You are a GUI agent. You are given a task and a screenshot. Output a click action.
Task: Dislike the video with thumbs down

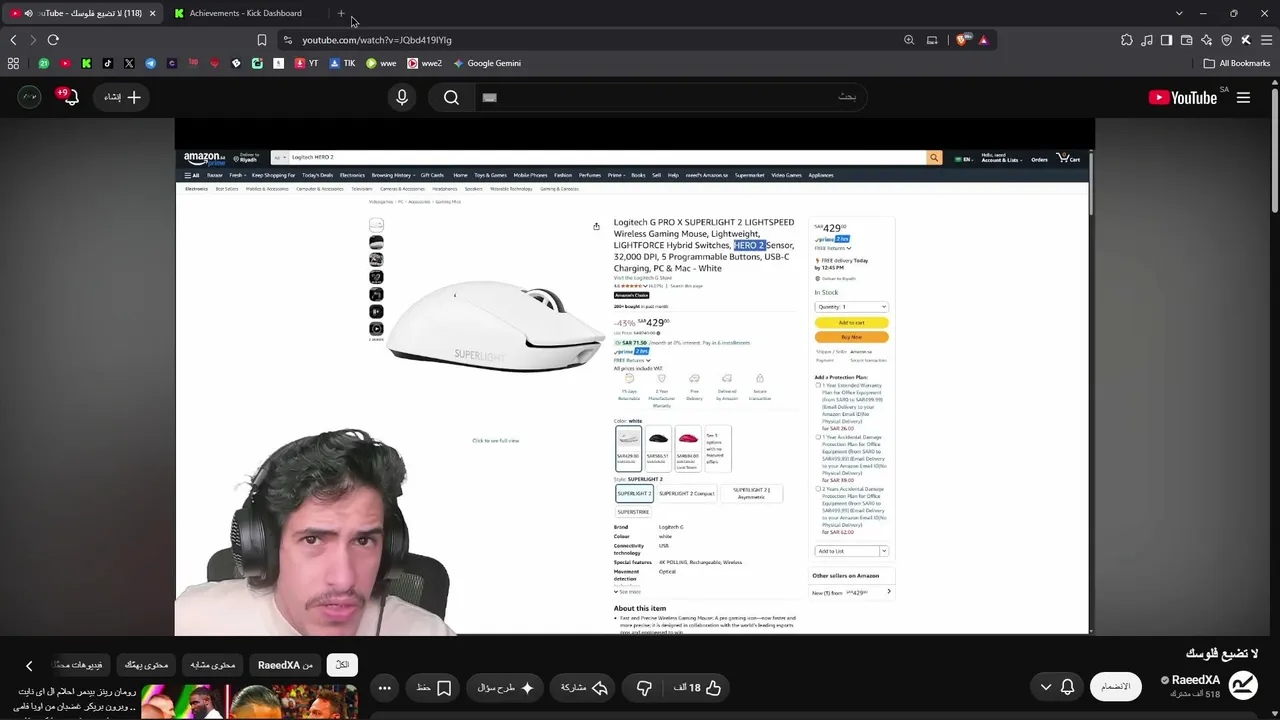coord(644,688)
